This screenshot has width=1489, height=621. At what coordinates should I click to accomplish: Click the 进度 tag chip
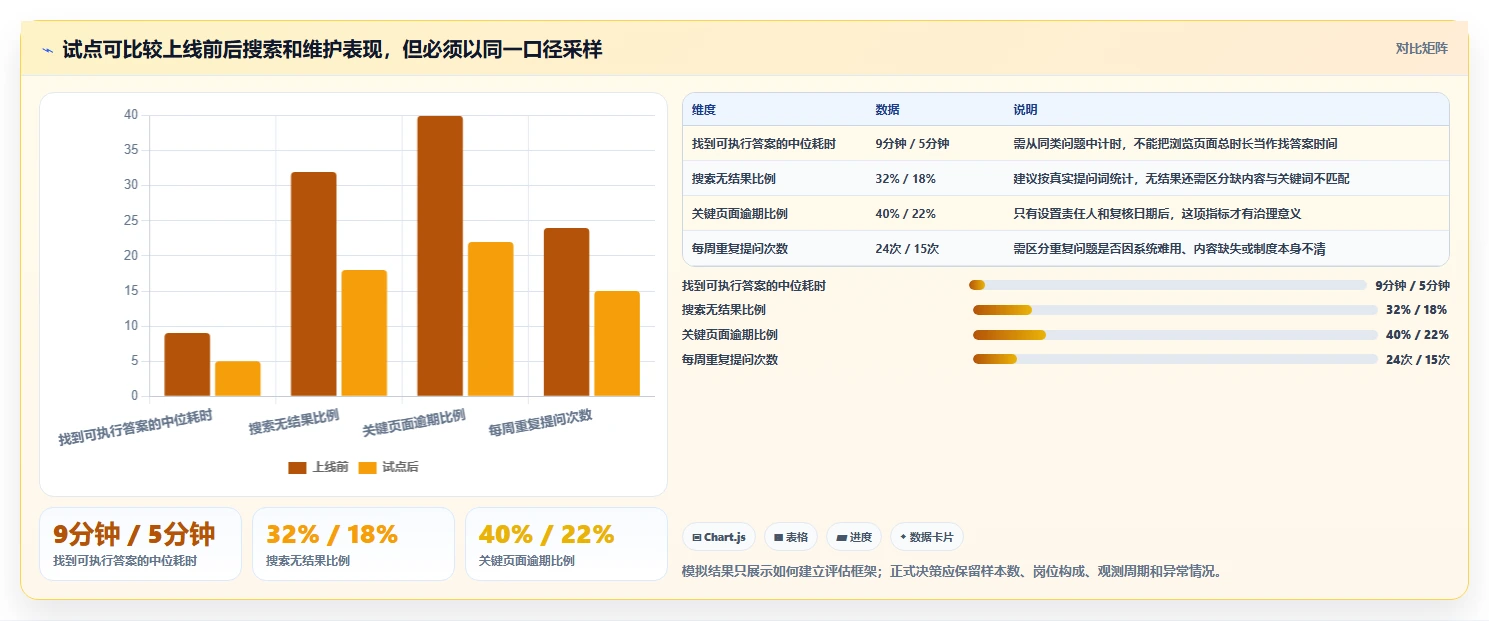click(x=854, y=537)
